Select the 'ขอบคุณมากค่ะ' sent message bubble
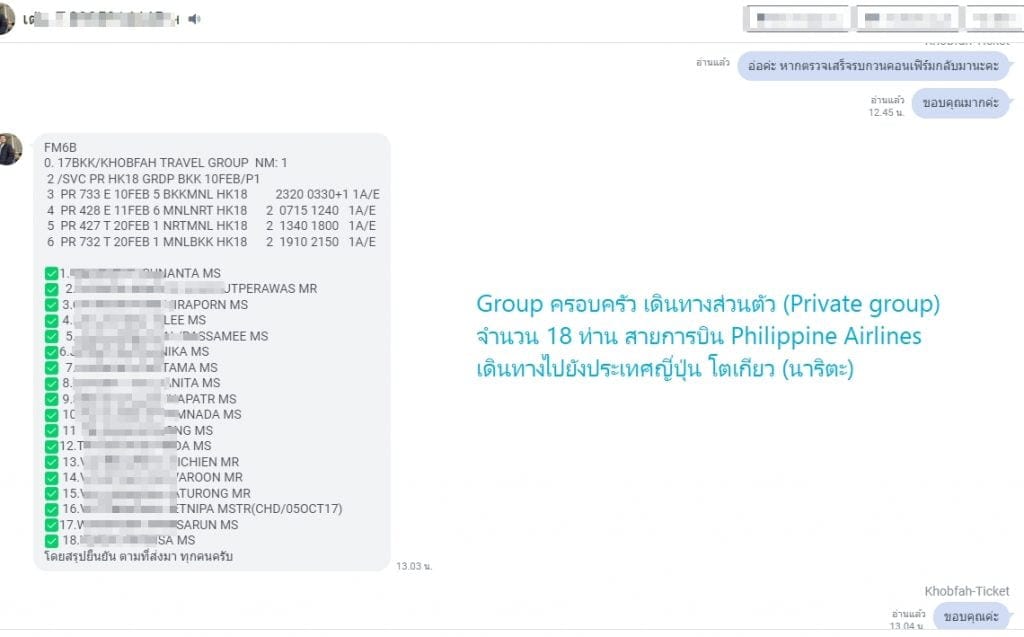 (x=961, y=103)
